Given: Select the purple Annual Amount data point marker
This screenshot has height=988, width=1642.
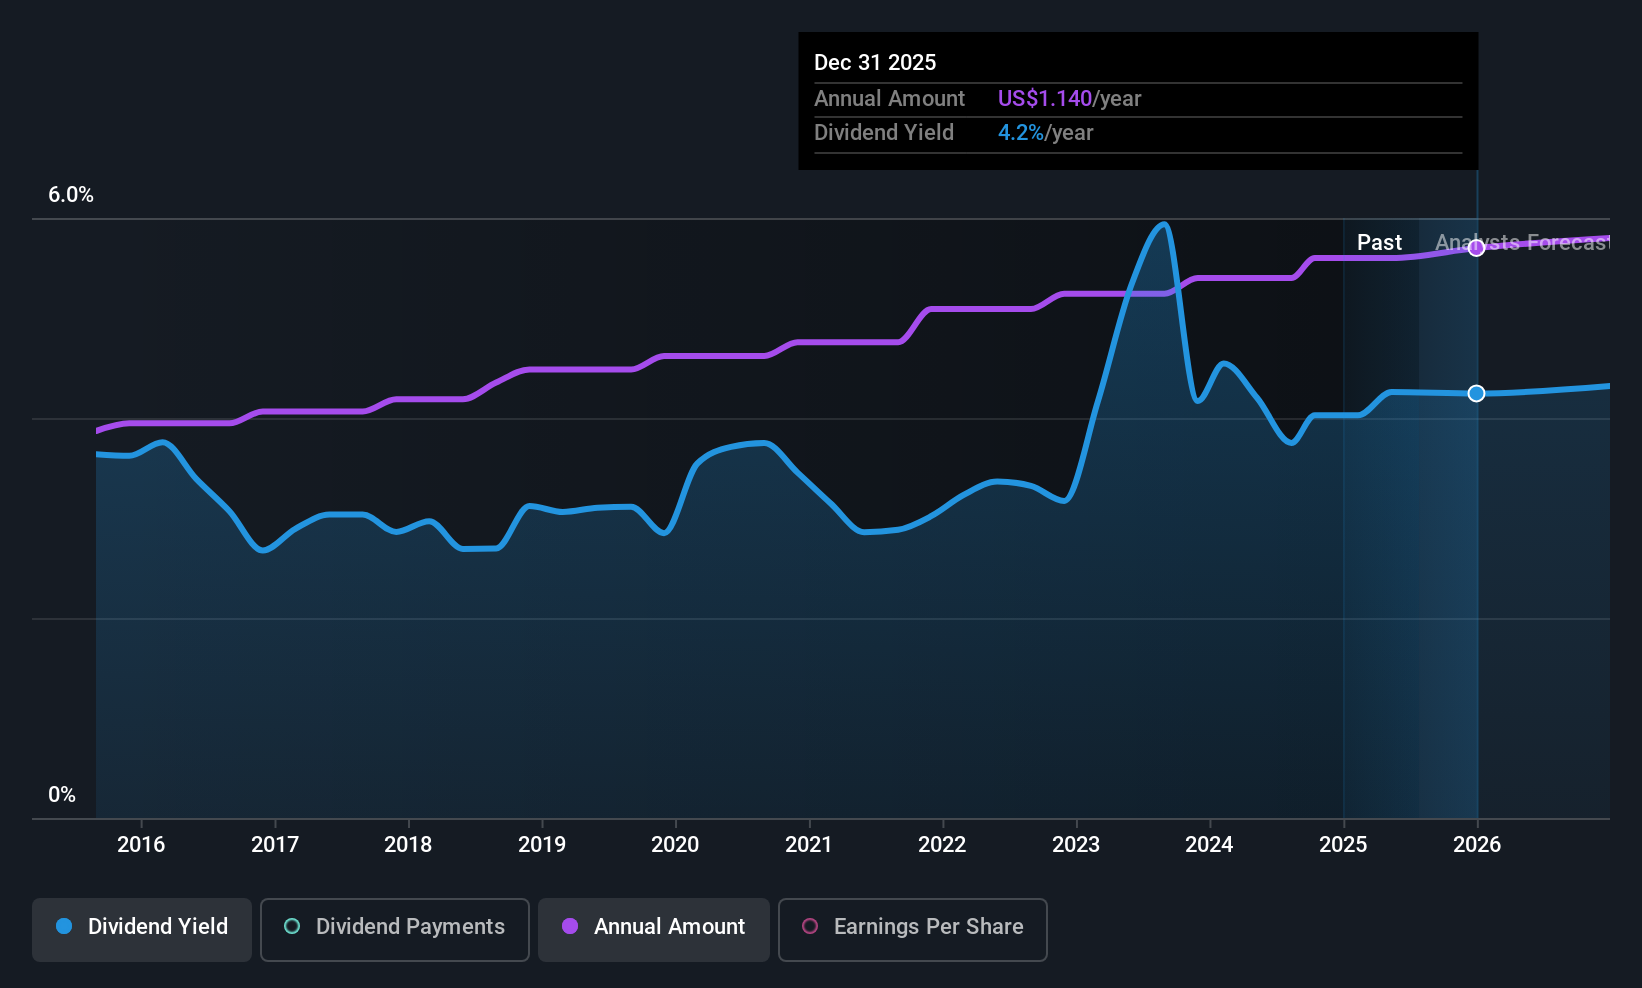Looking at the screenshot, I should [x=1476, y=248].
